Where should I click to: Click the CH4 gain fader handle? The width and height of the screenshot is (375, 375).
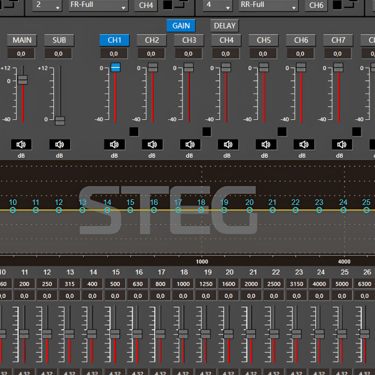(x=226, y=67)
